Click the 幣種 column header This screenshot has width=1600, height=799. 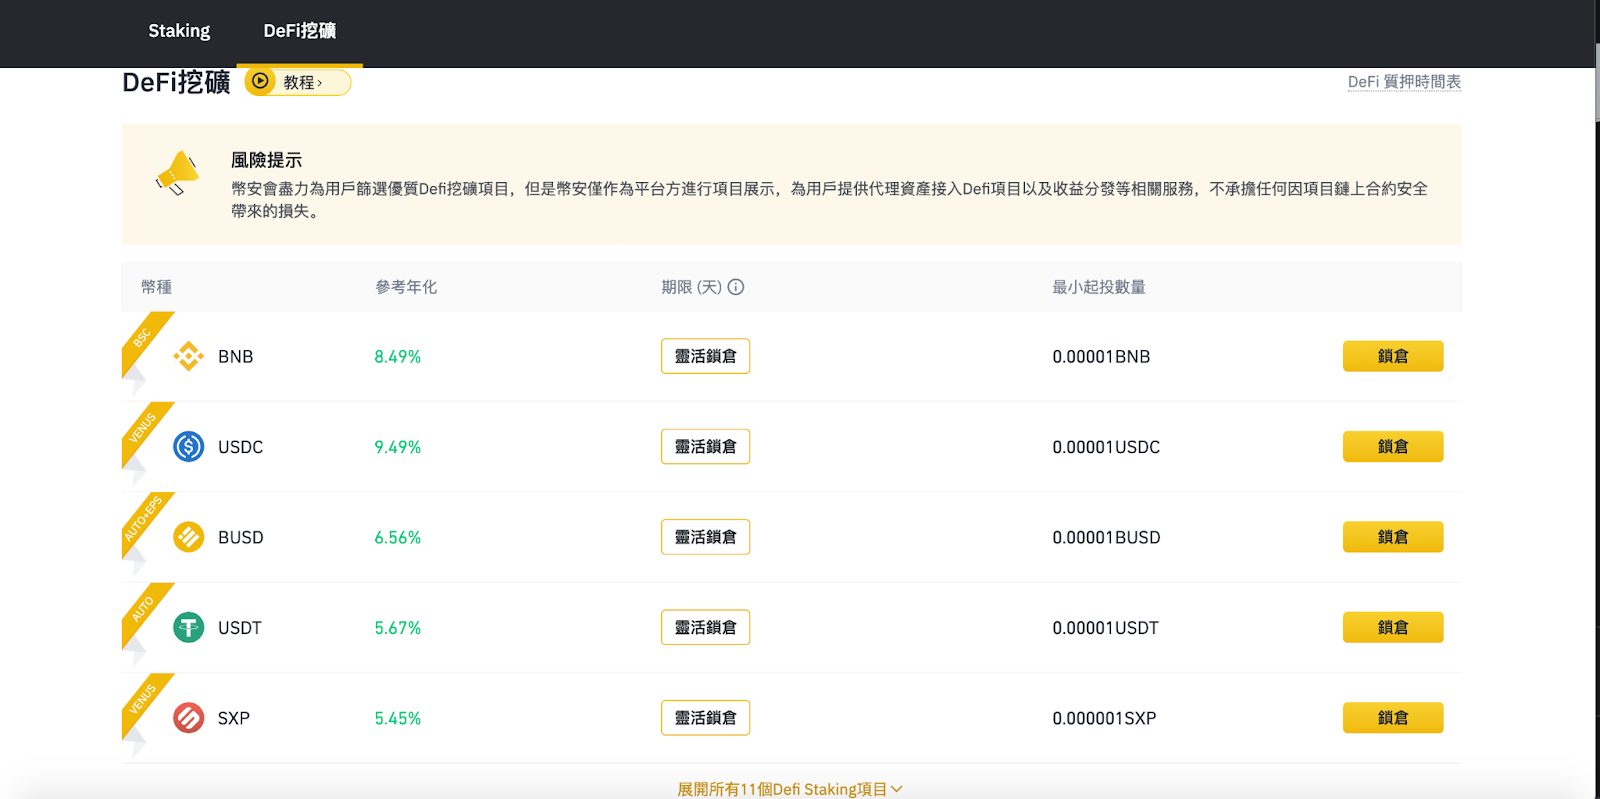coord(157,287)
